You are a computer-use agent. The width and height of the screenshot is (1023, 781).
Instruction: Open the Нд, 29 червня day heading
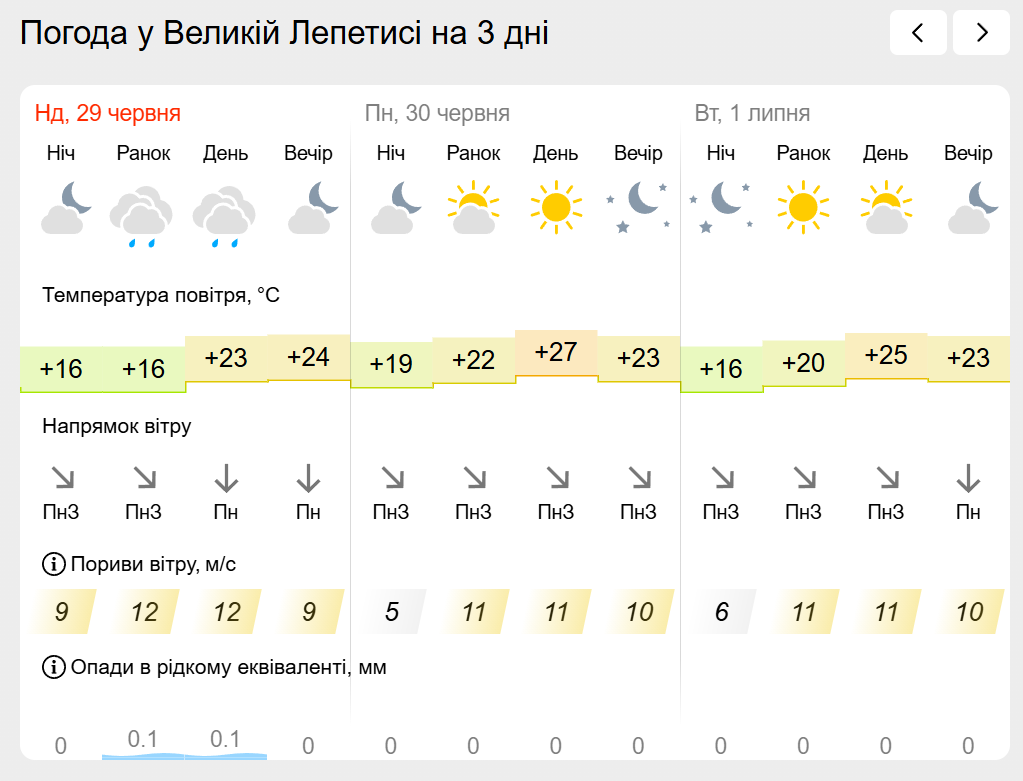point(108,113)
